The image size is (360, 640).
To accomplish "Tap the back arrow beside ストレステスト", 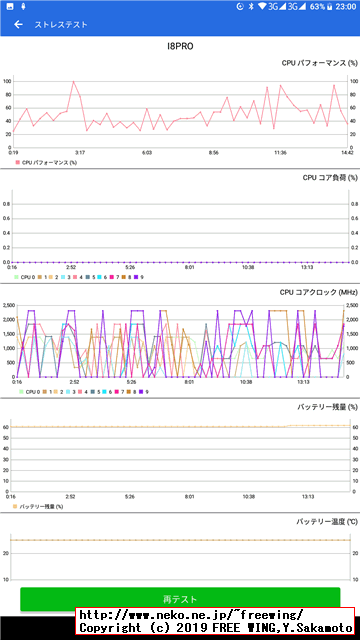I will (18, 24).
